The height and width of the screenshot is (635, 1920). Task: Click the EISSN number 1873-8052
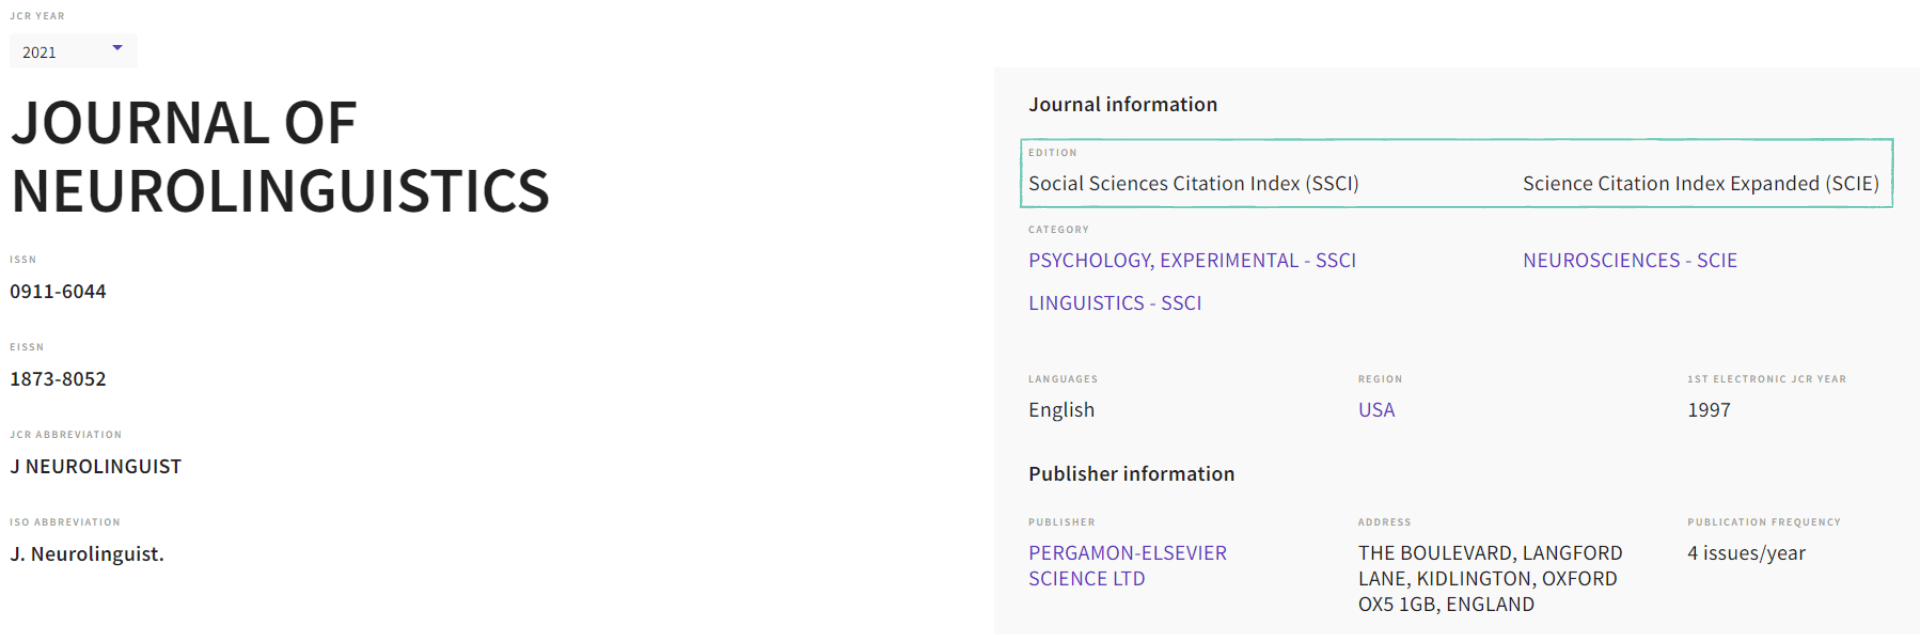tap(58, 379)
